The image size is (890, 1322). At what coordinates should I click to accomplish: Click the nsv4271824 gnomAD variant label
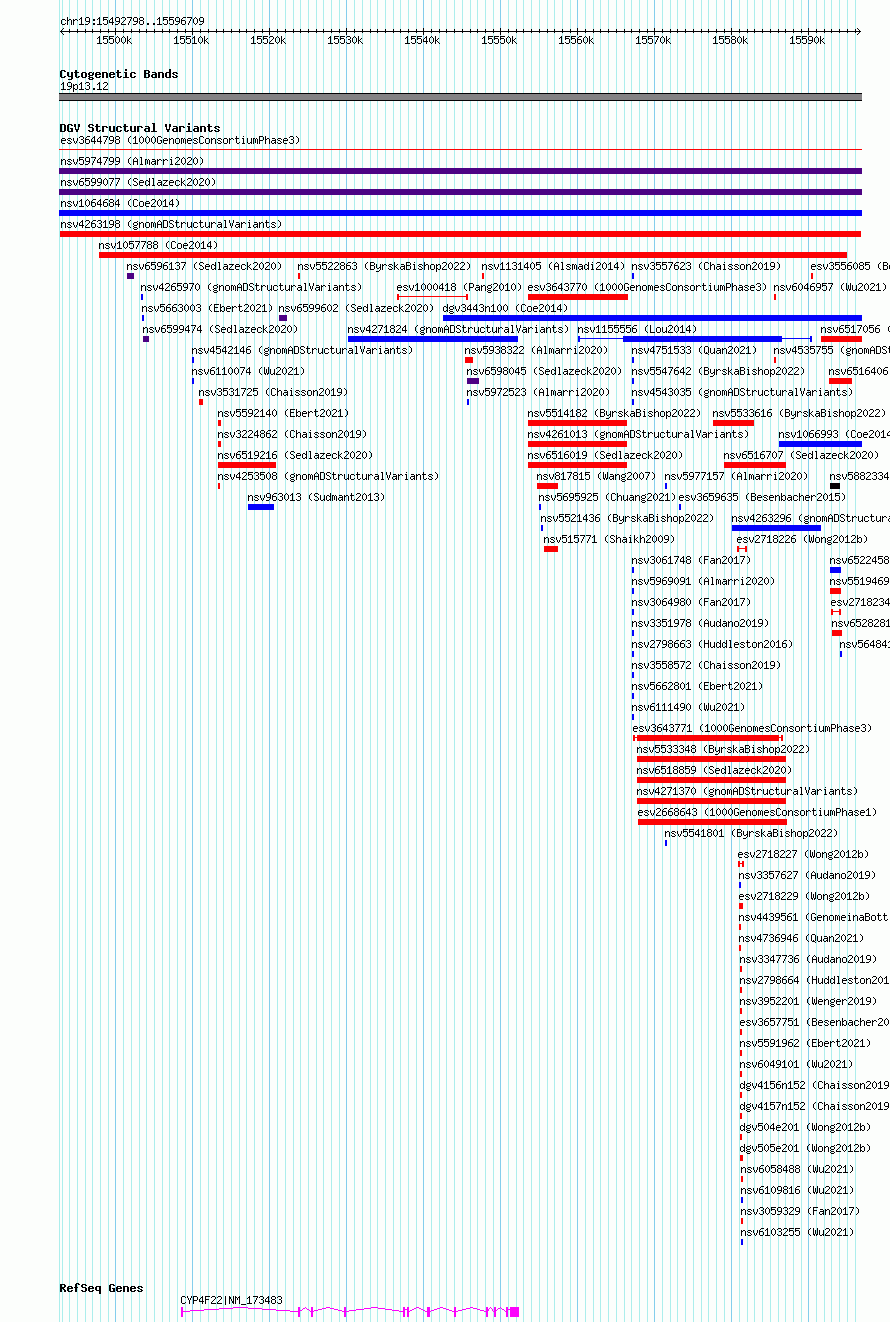[458, 329]
